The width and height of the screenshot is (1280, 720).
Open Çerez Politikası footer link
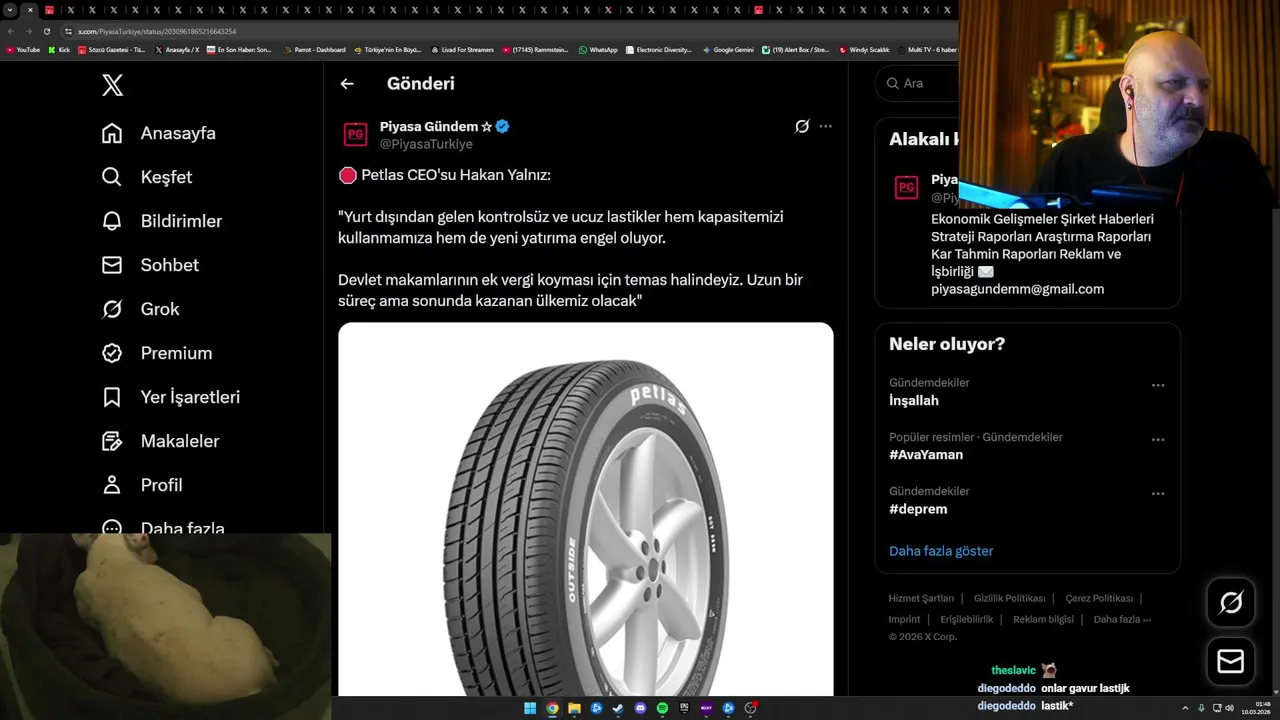coord(1099,598)
